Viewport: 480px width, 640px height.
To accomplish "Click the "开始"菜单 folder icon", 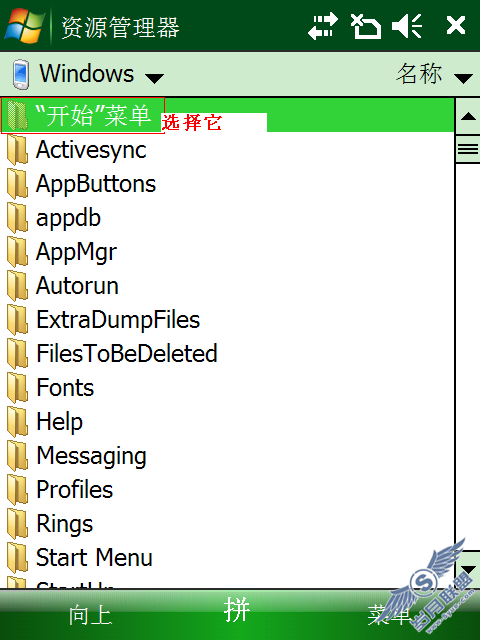I will click(17, 116).
